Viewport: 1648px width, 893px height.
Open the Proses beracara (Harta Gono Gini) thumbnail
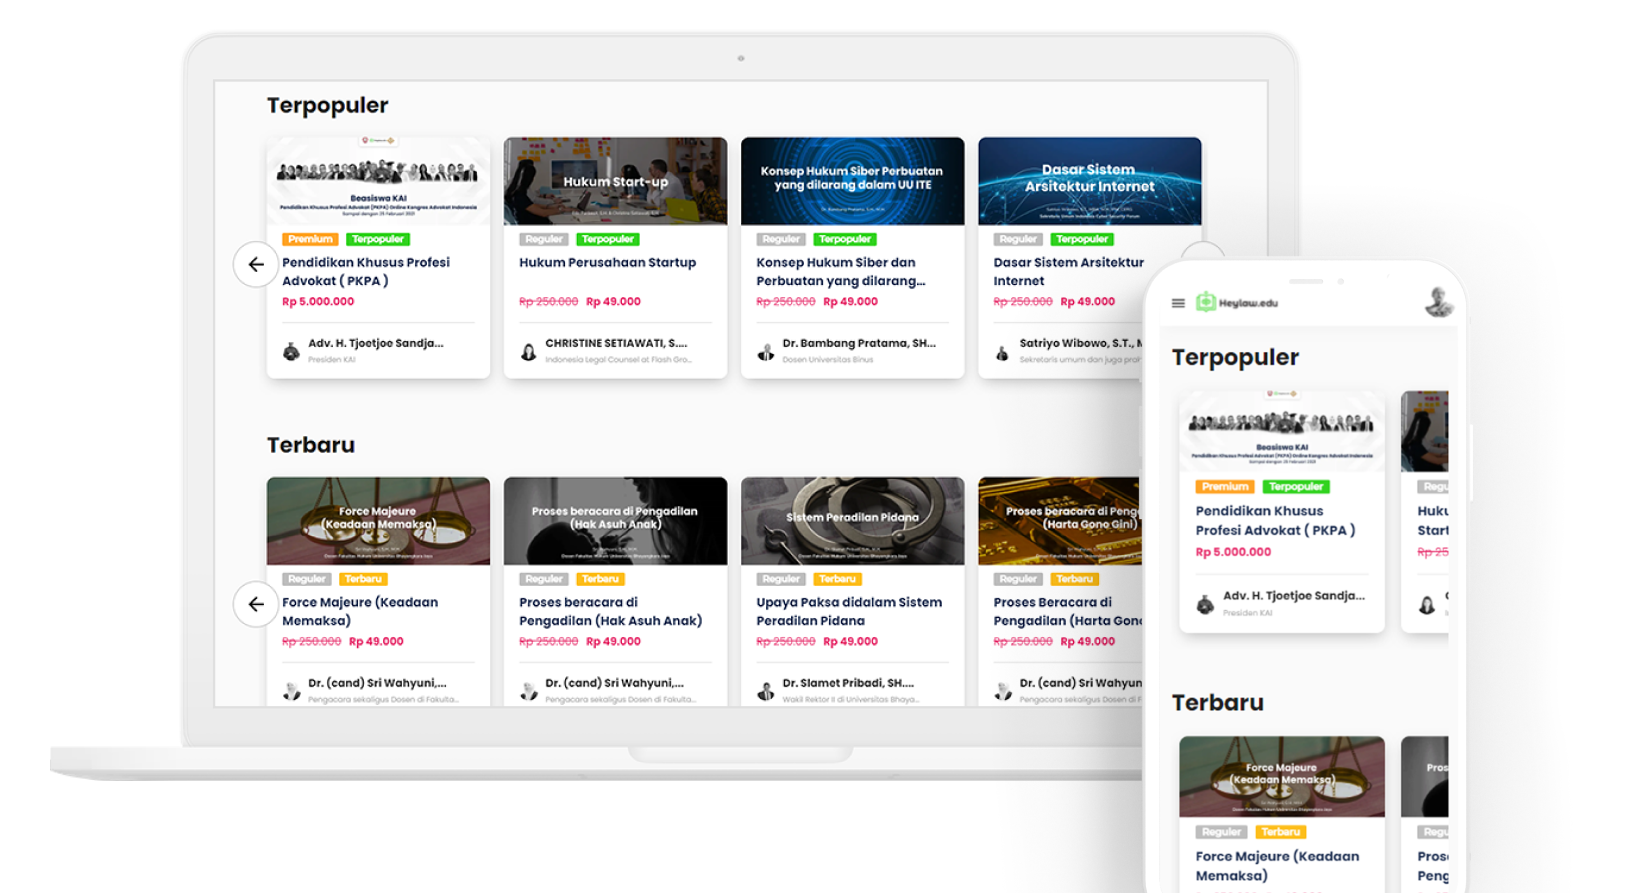(1060, 521)
